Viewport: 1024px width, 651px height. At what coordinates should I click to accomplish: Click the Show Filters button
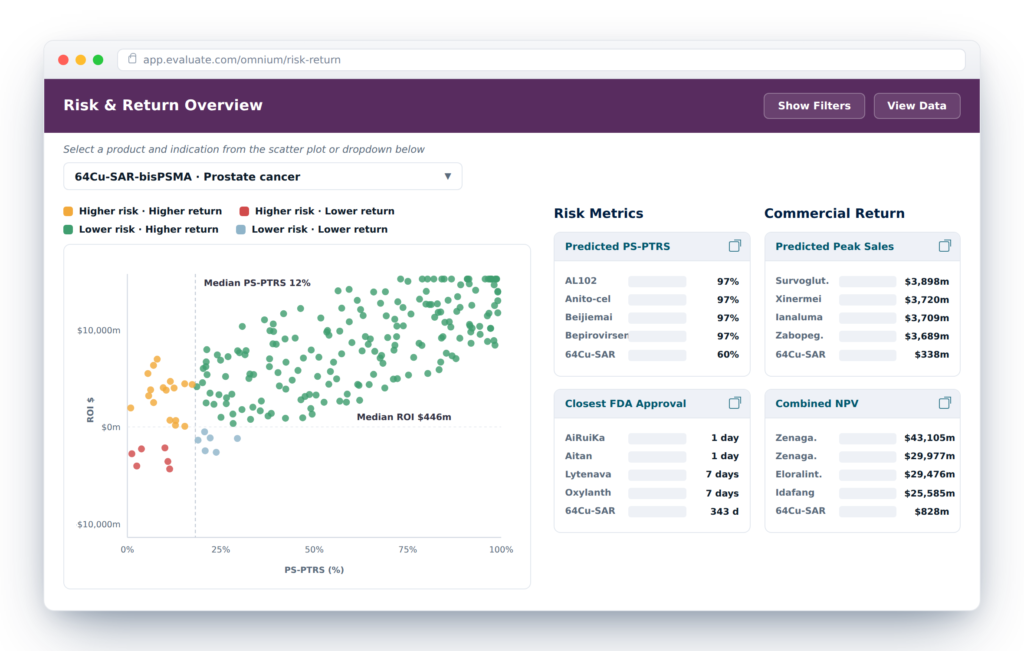814,106
